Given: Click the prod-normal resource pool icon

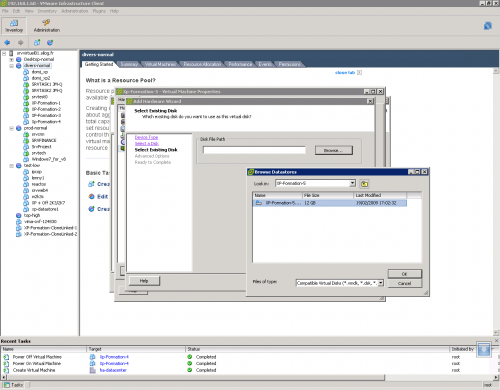Looking at the screenshot, I should (19, 128).
